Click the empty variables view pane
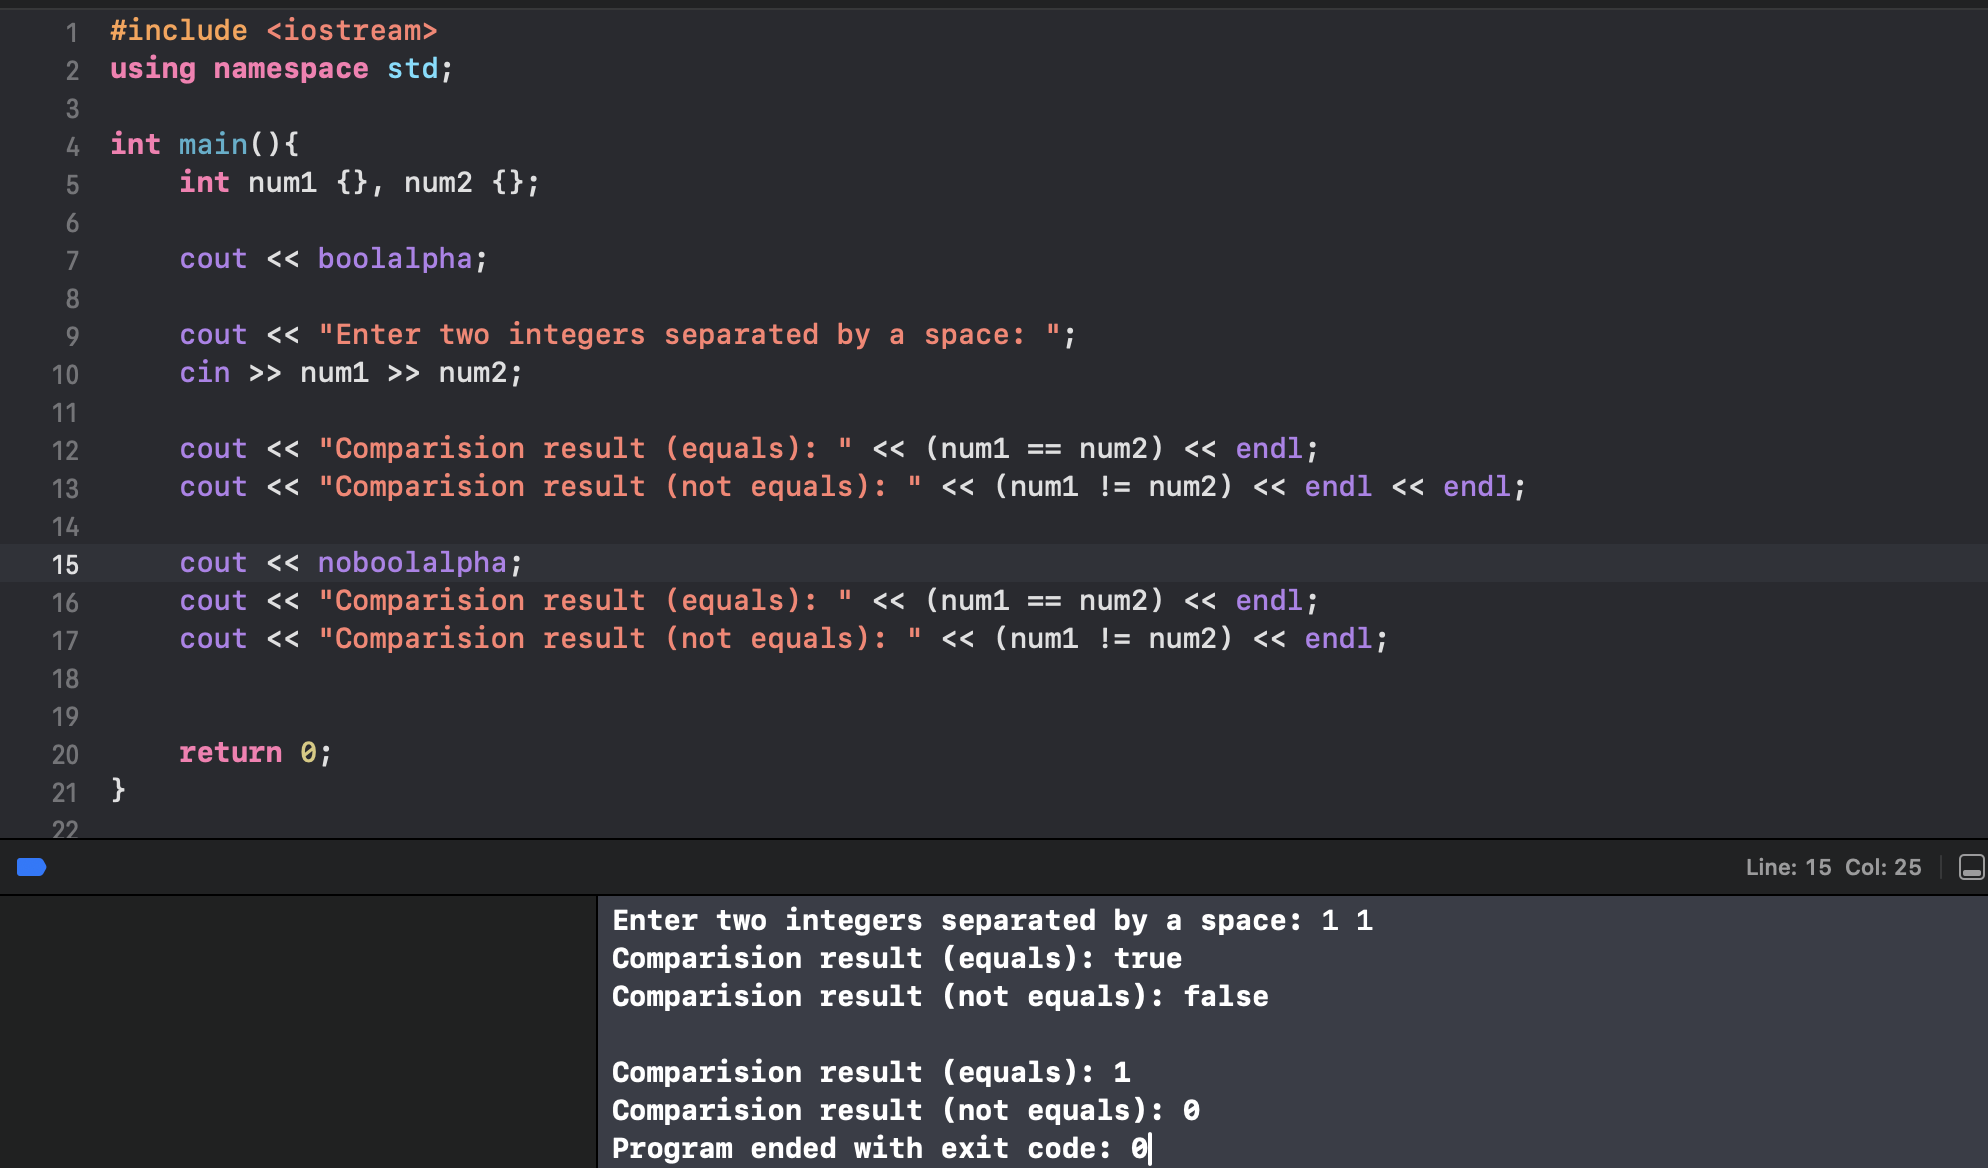Viewport: 1988px width, 1168px height. point(298,1030)
